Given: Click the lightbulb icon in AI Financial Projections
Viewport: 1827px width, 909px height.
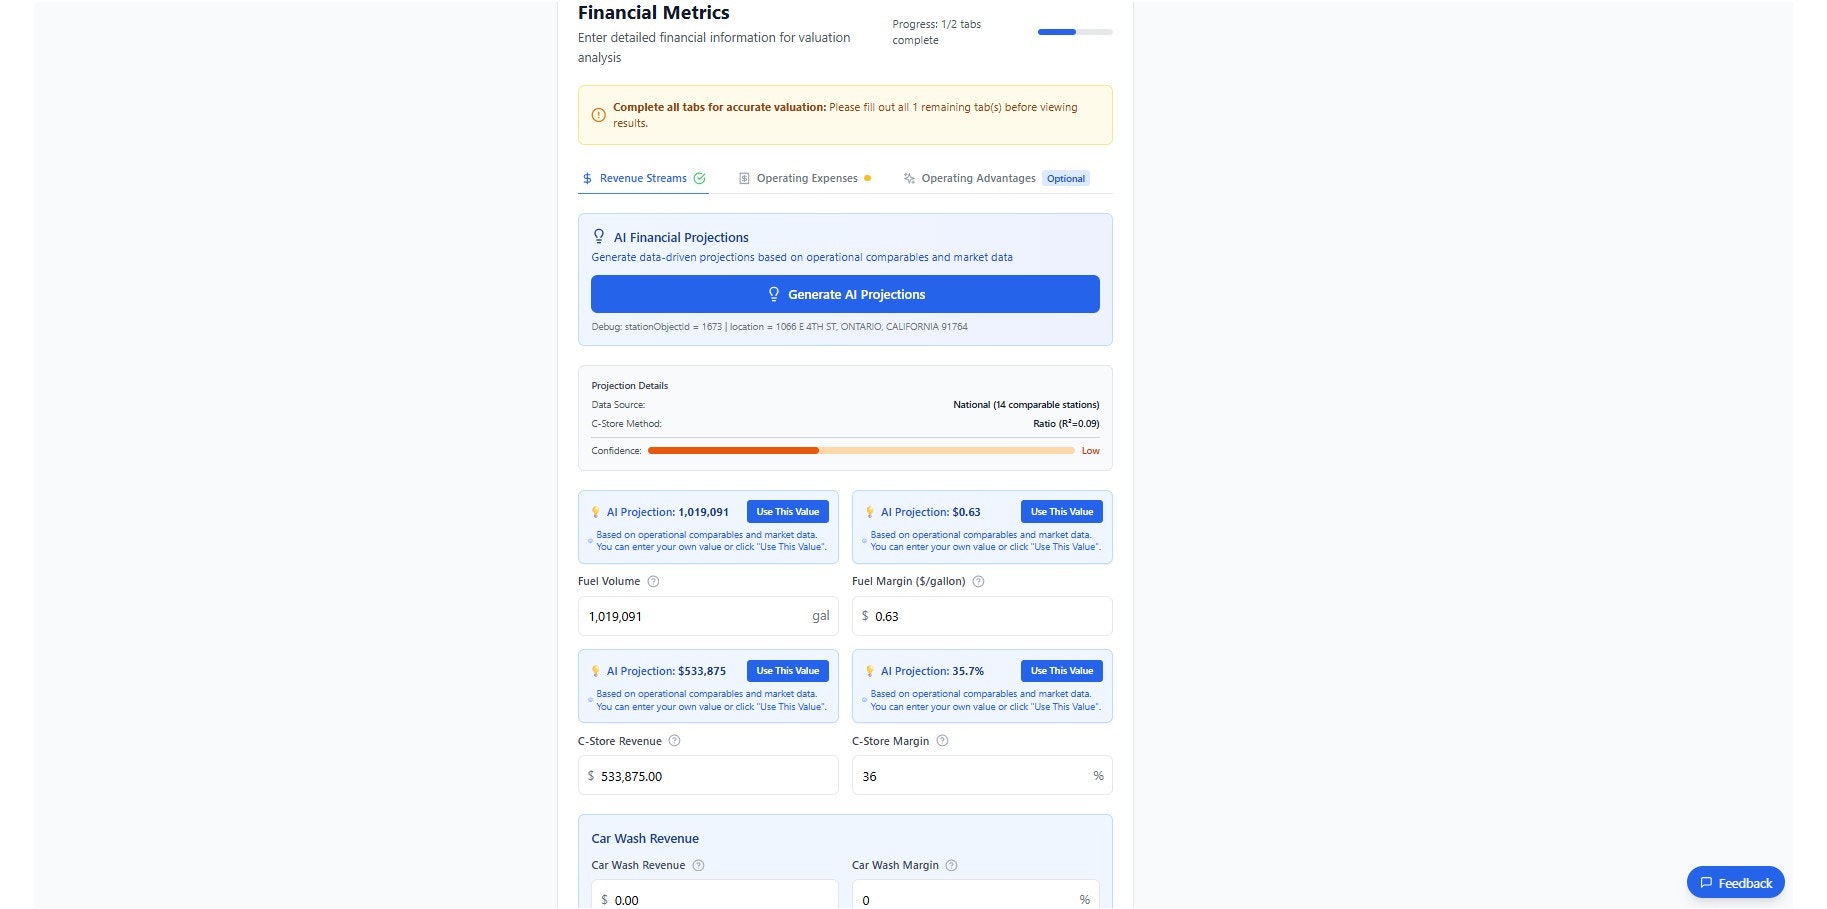Looking at the screenshot, I should click(599, 235).
